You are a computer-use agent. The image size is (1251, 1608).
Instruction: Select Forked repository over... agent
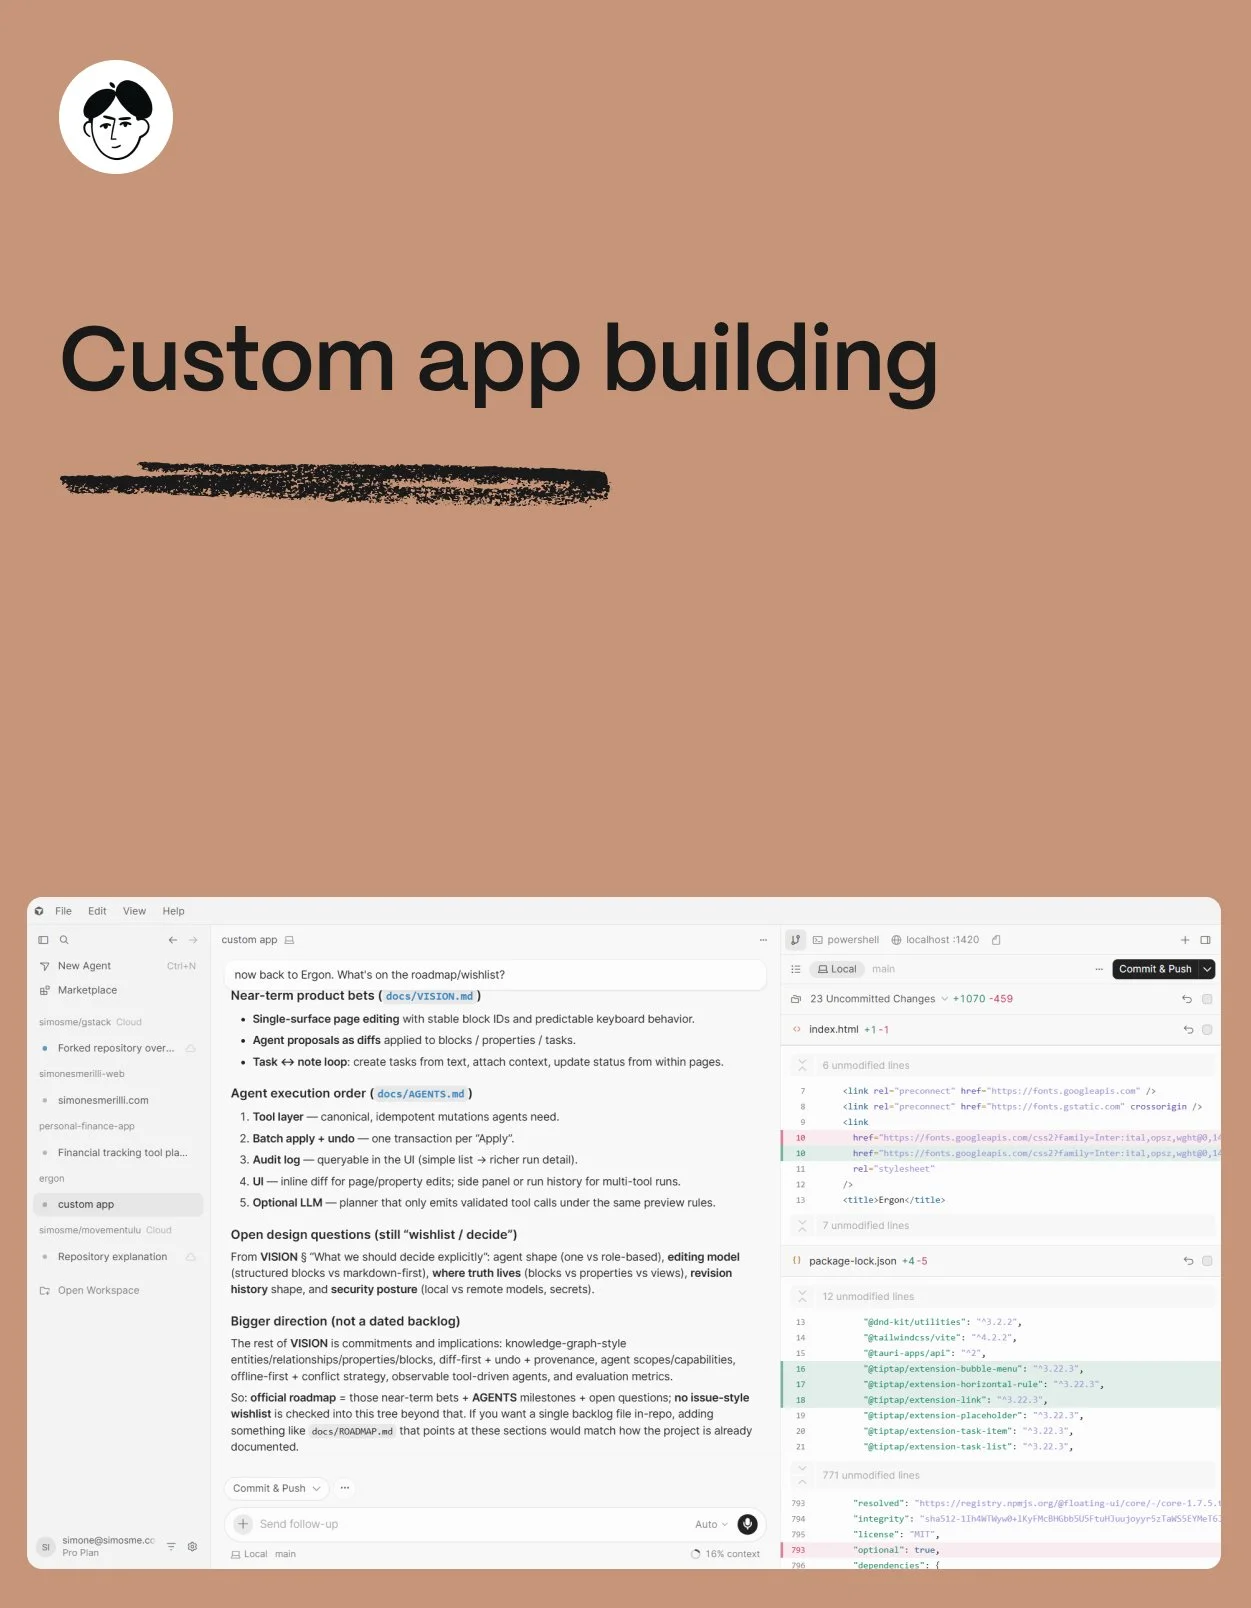[117, 1048]
